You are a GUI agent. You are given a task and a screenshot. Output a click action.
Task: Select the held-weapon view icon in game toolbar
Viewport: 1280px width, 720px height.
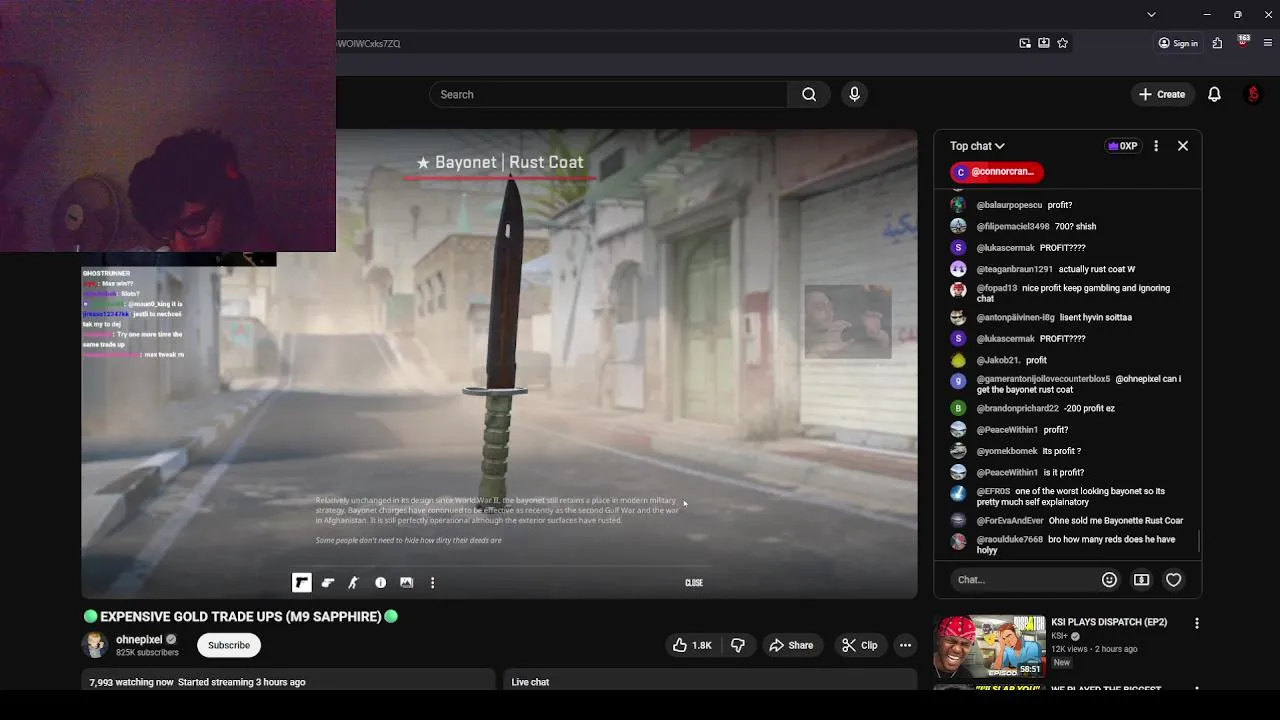(x=327, y=582)
